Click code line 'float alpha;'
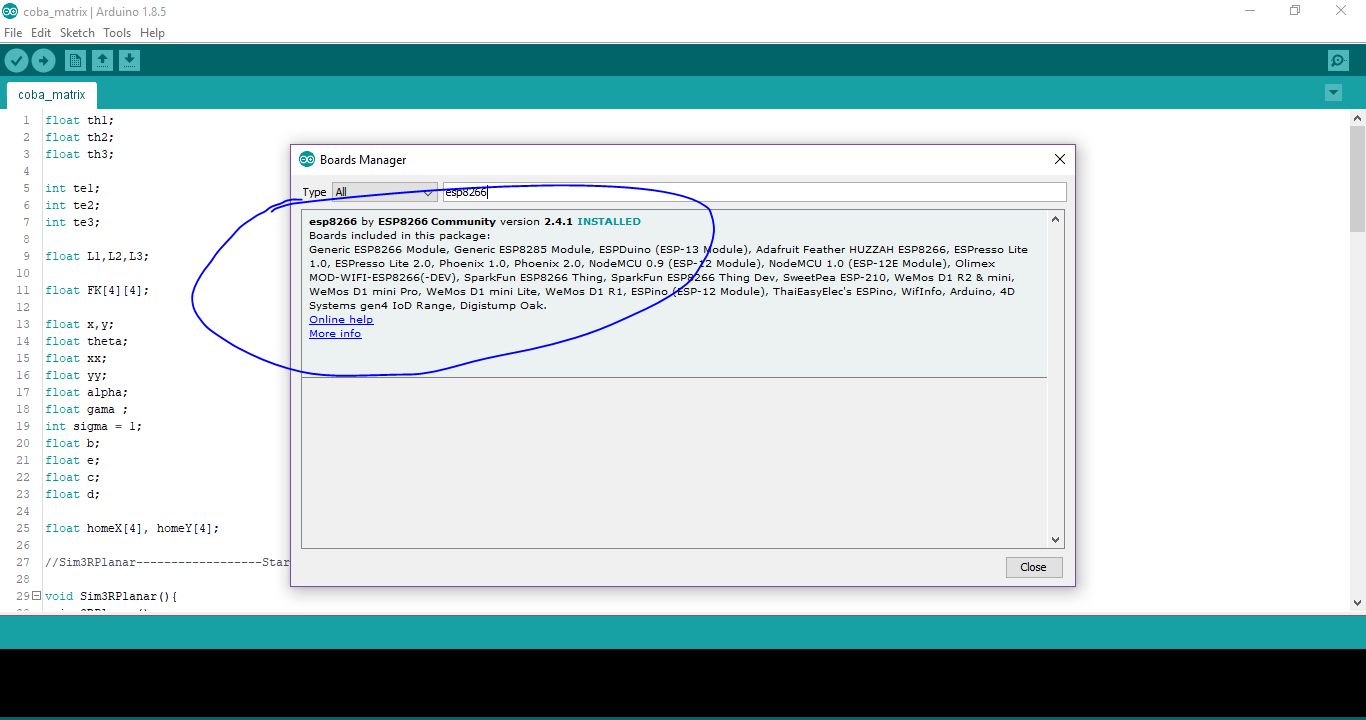The image size is (1366, 720). (x=87, y=392)
